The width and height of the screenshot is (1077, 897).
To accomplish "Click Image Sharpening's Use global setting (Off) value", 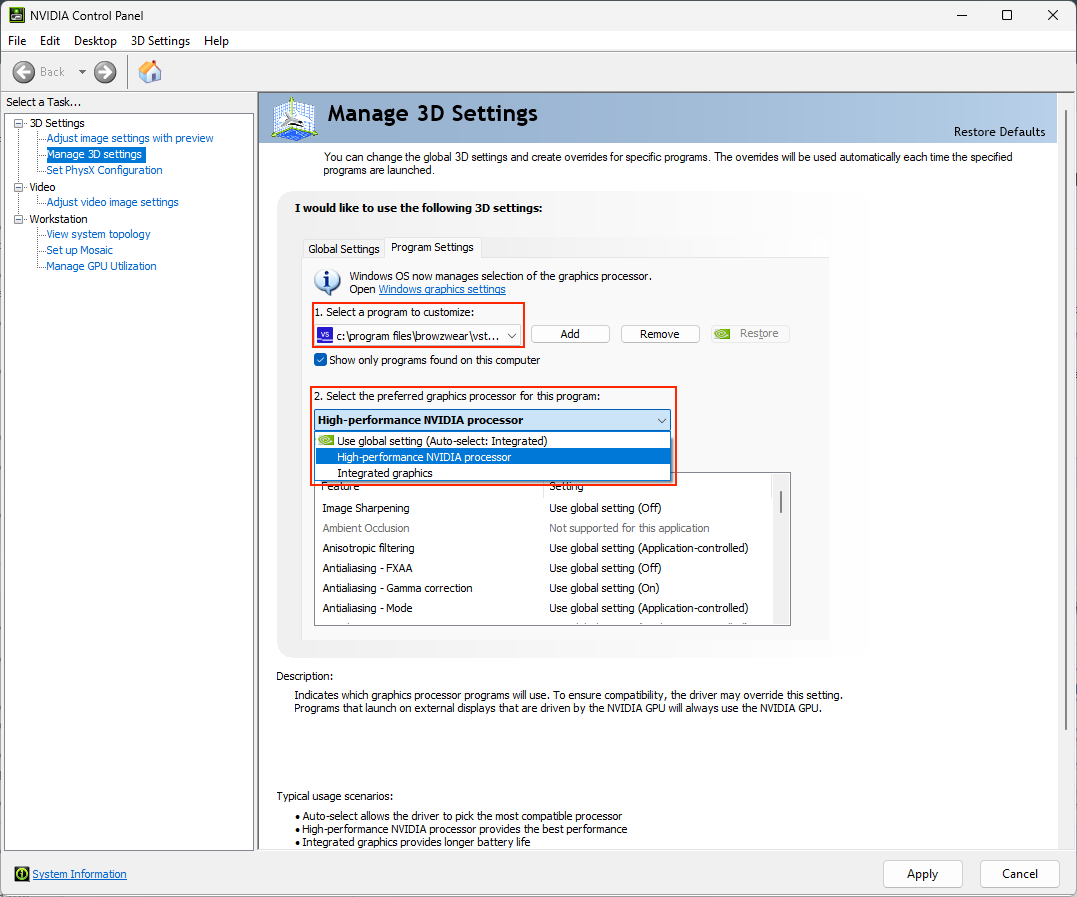I will [605, 508].
